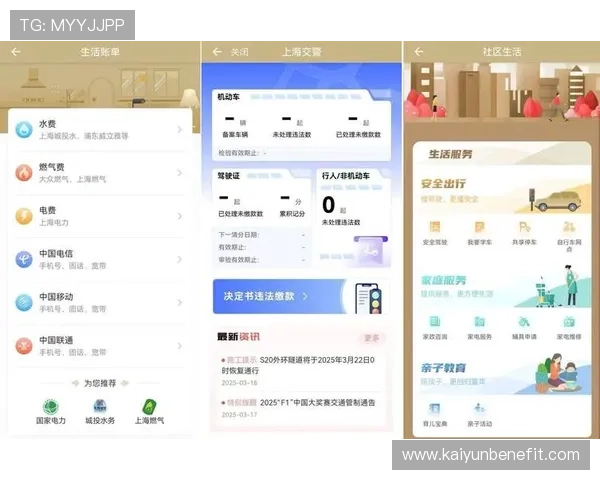The width and height of the screenshot is (600, 480).
Task: Expand the 中国联通 row chevron
Action: [x=180, y=346]
